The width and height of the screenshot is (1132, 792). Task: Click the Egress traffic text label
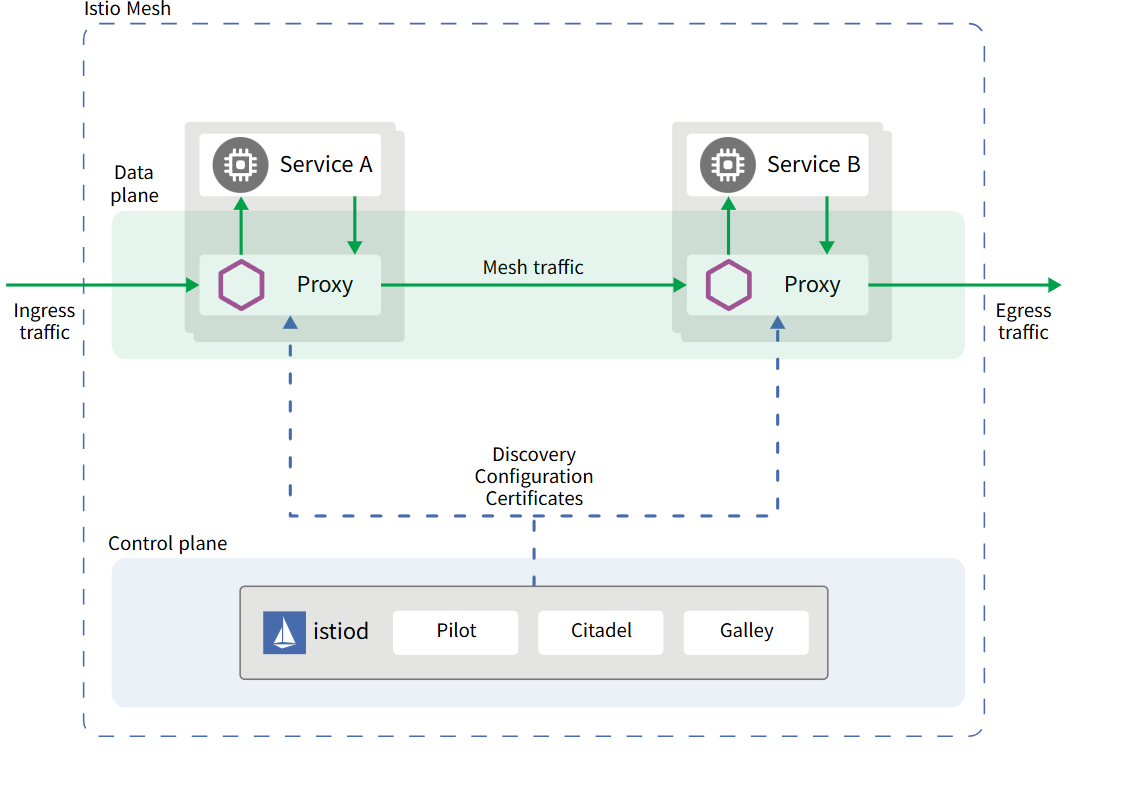point(1023,322)
